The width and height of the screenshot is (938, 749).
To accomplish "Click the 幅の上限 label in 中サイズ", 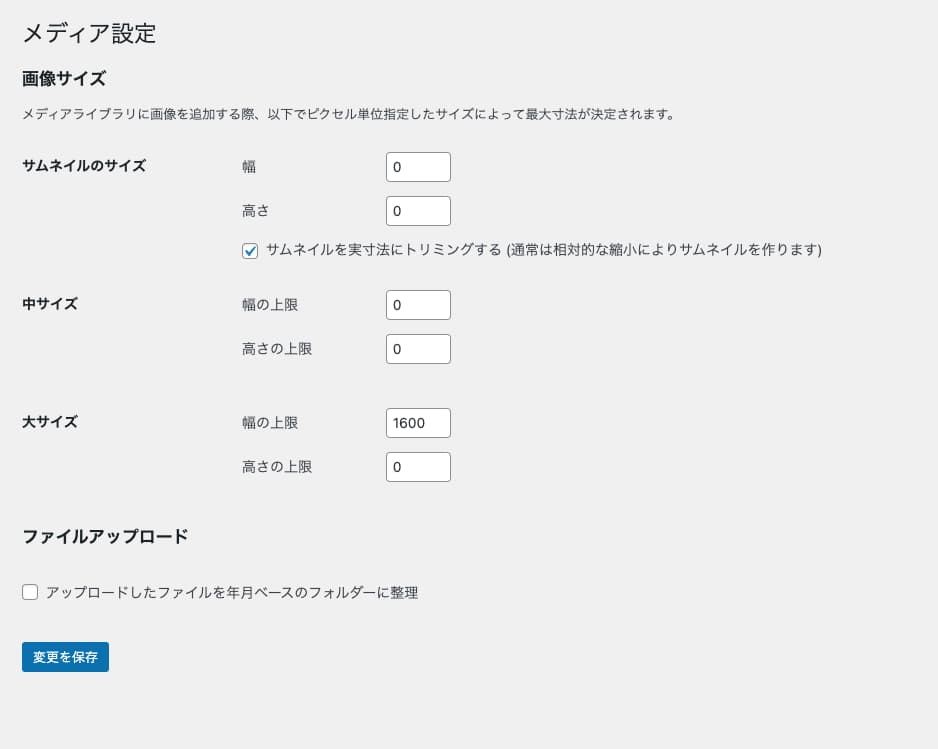I will pyautogui.click(x=270, y=305).
